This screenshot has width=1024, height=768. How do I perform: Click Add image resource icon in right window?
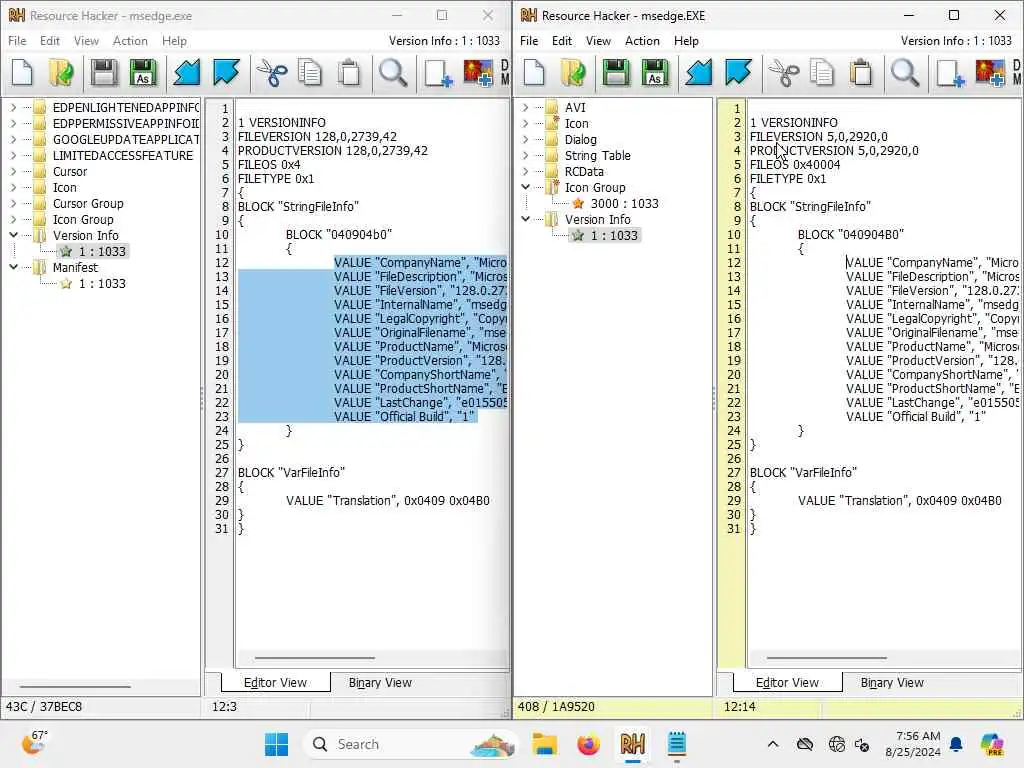click(x=990, y=72)
